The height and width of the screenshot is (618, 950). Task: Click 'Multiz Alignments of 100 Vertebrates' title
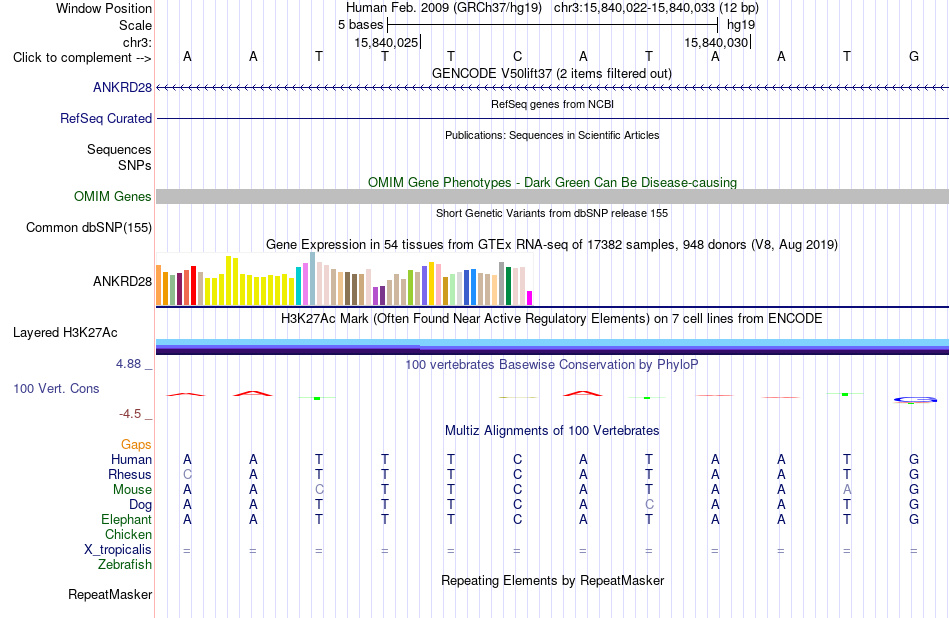click(552, 431)
